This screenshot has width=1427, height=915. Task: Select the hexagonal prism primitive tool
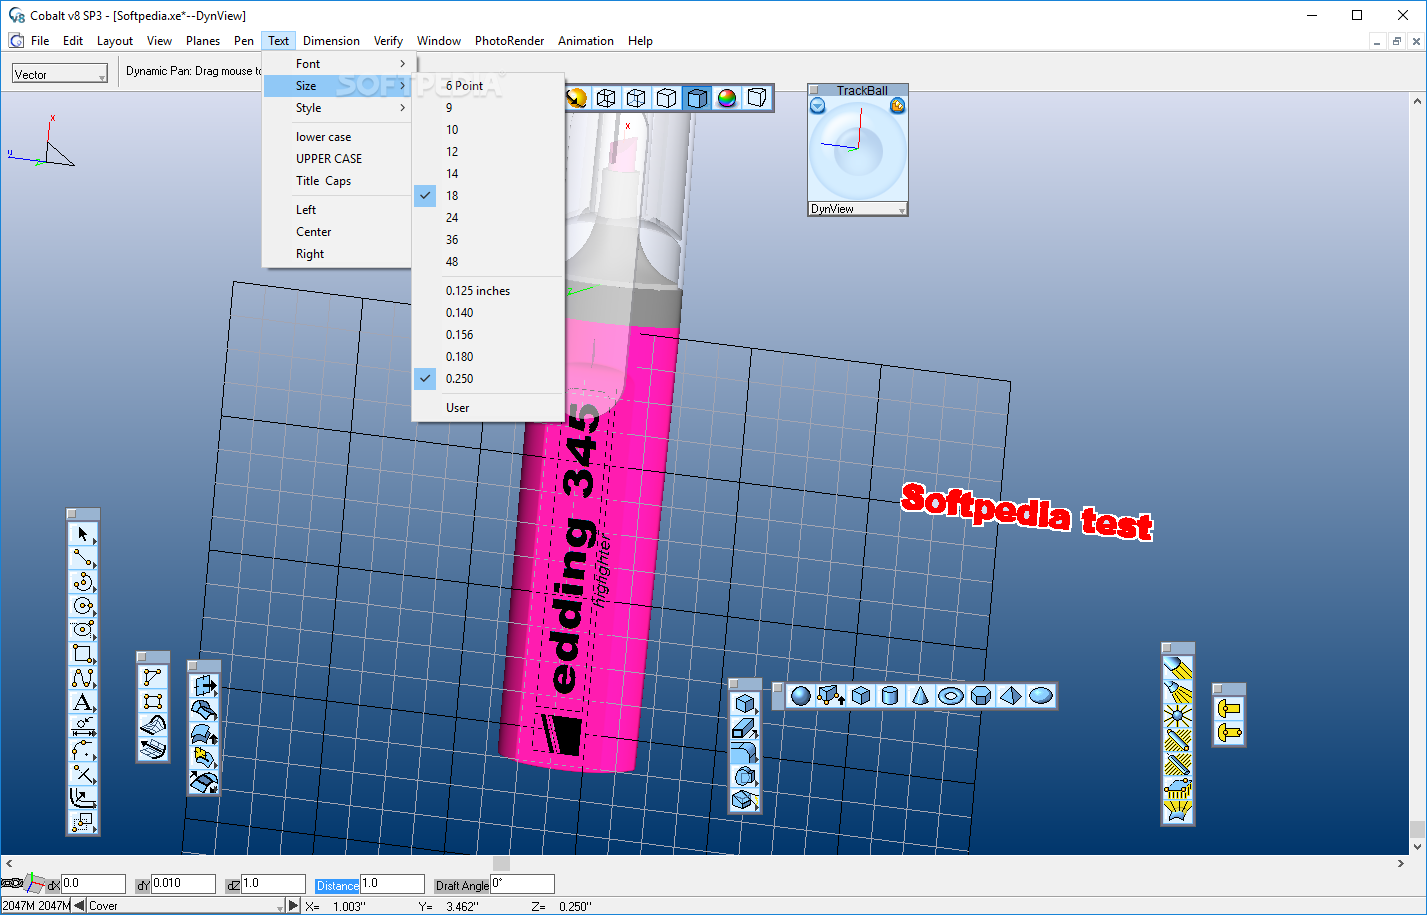(x=980, y=696)
